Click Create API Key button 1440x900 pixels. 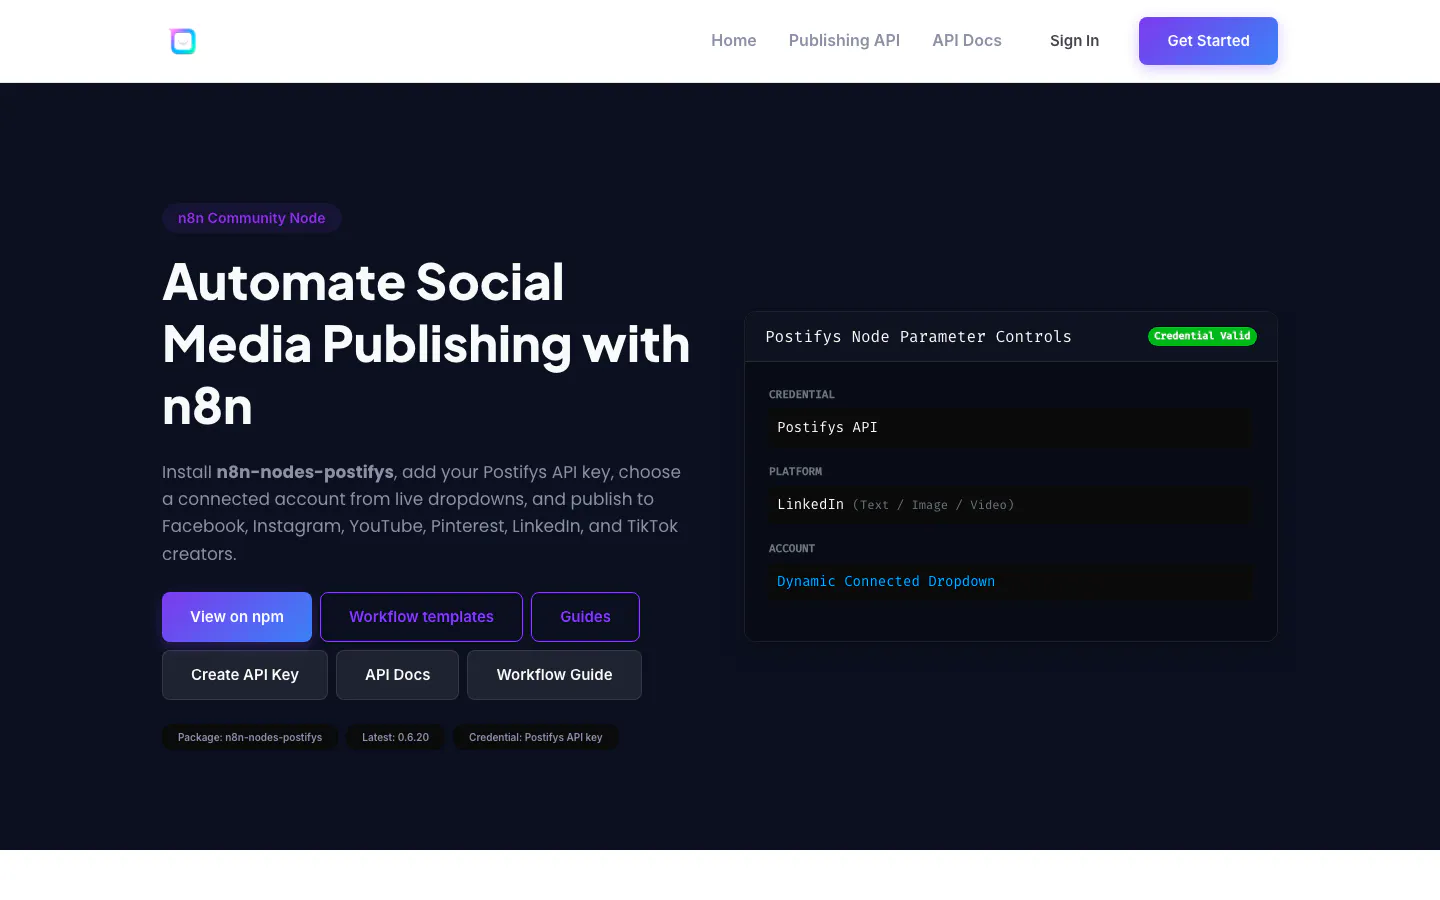[245, 675]
